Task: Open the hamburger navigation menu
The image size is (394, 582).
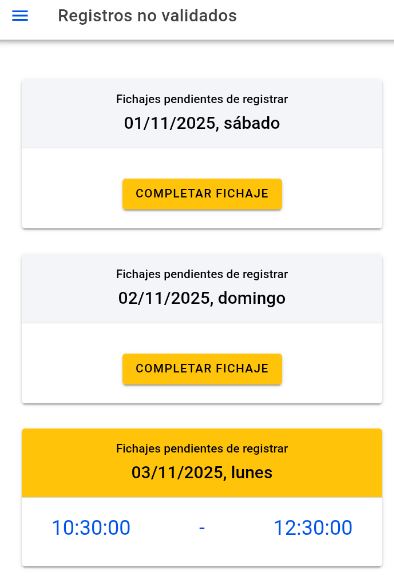Action: (x=20, y=16)
